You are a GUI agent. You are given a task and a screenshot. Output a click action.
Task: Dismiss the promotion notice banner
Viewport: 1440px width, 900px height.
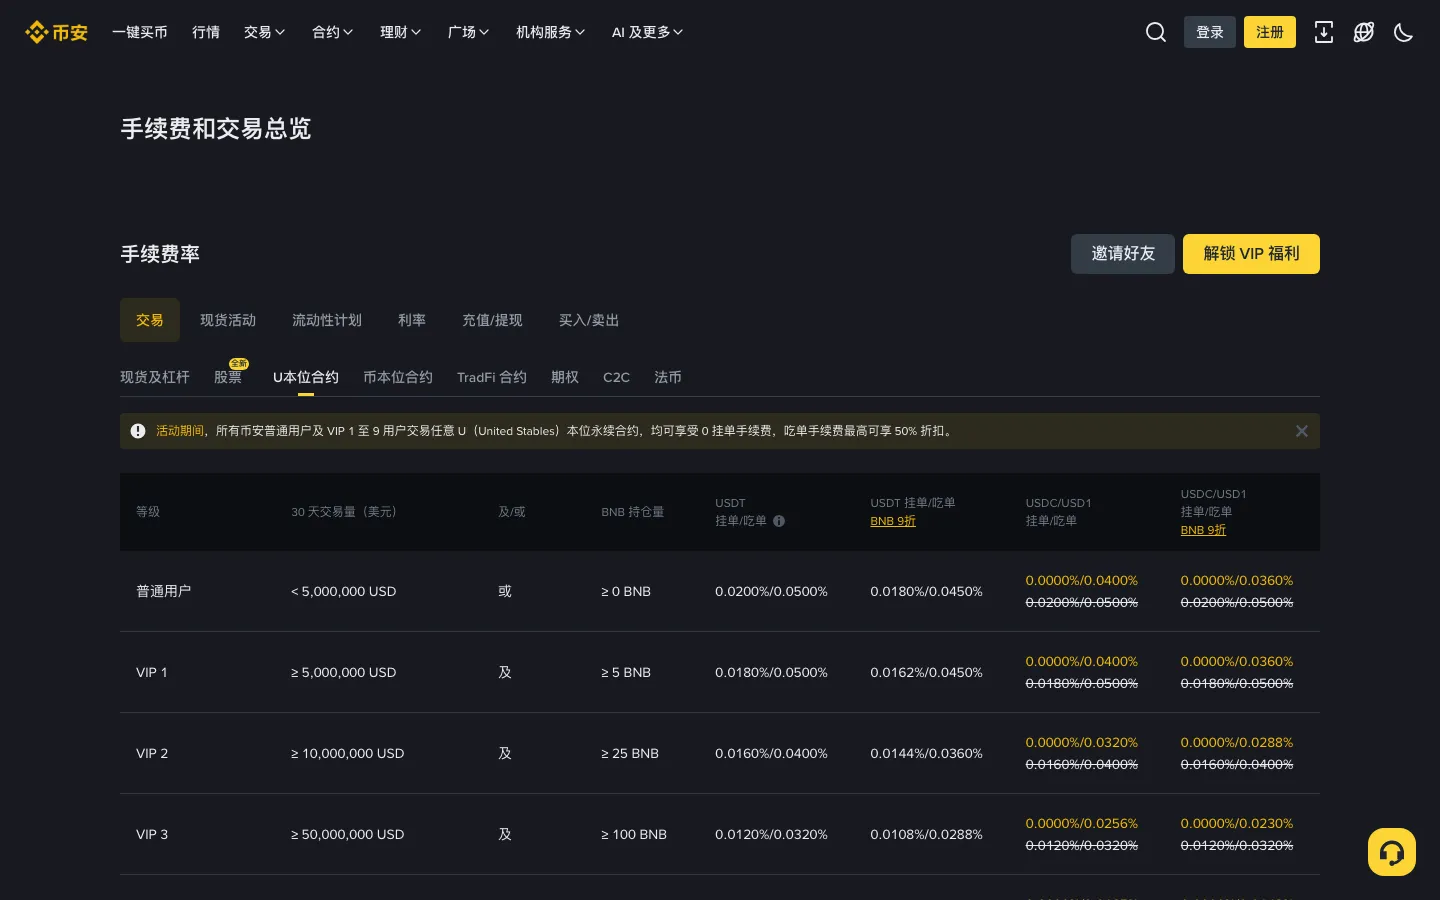[x=1302, y=431]
